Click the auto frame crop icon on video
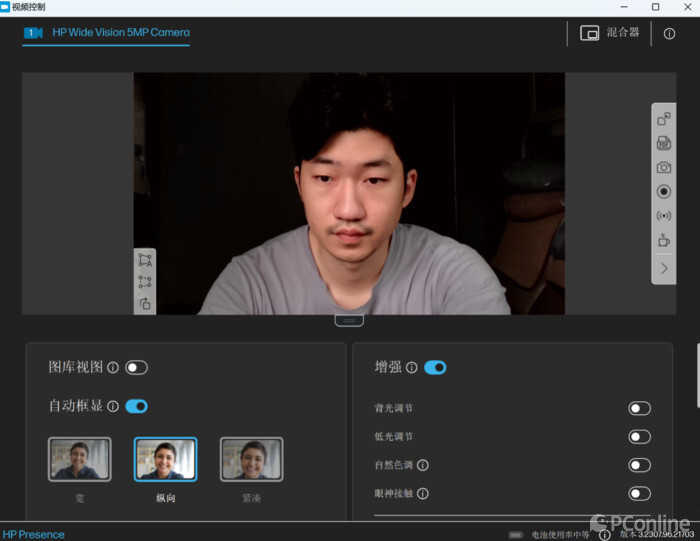The height and width of the screenshot is (541, 700). point(145,260)
